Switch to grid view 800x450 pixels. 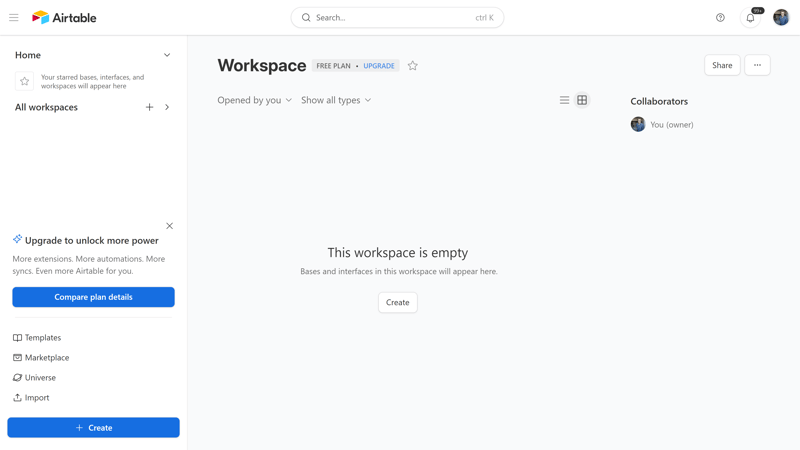(x=582, y=100)
